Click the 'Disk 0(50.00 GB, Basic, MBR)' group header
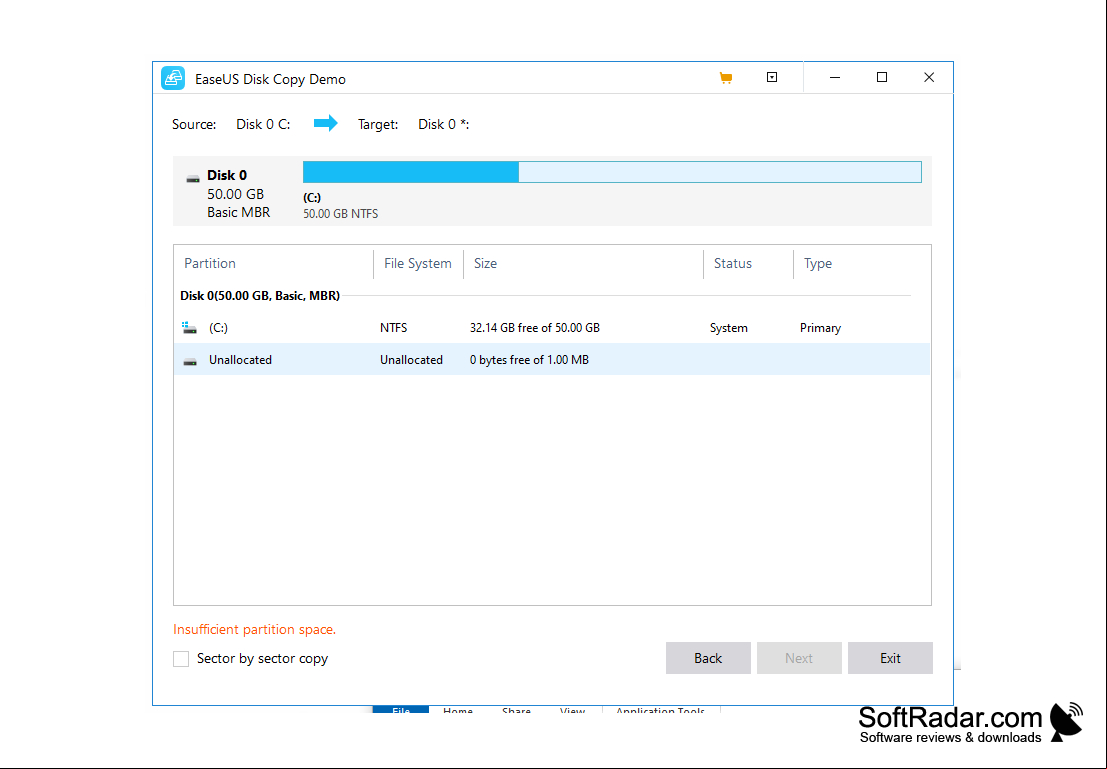This screenshot has width=1107, height=769. 260,295
